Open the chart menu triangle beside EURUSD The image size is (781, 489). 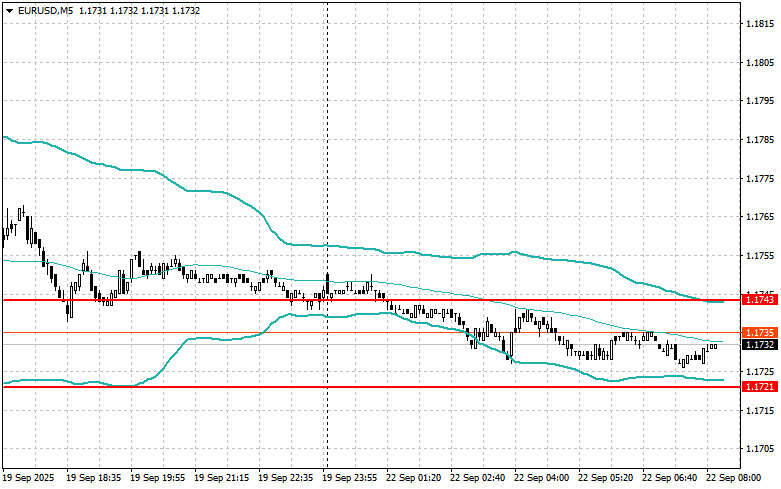[x=9, y=10]
